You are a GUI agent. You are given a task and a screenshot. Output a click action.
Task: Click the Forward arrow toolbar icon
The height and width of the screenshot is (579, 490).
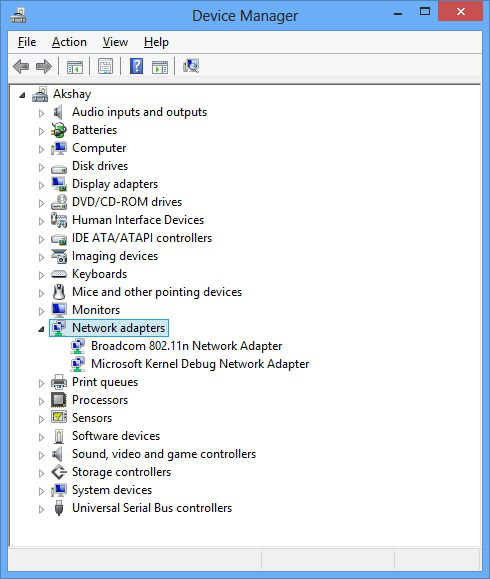(x=44, y=66)
